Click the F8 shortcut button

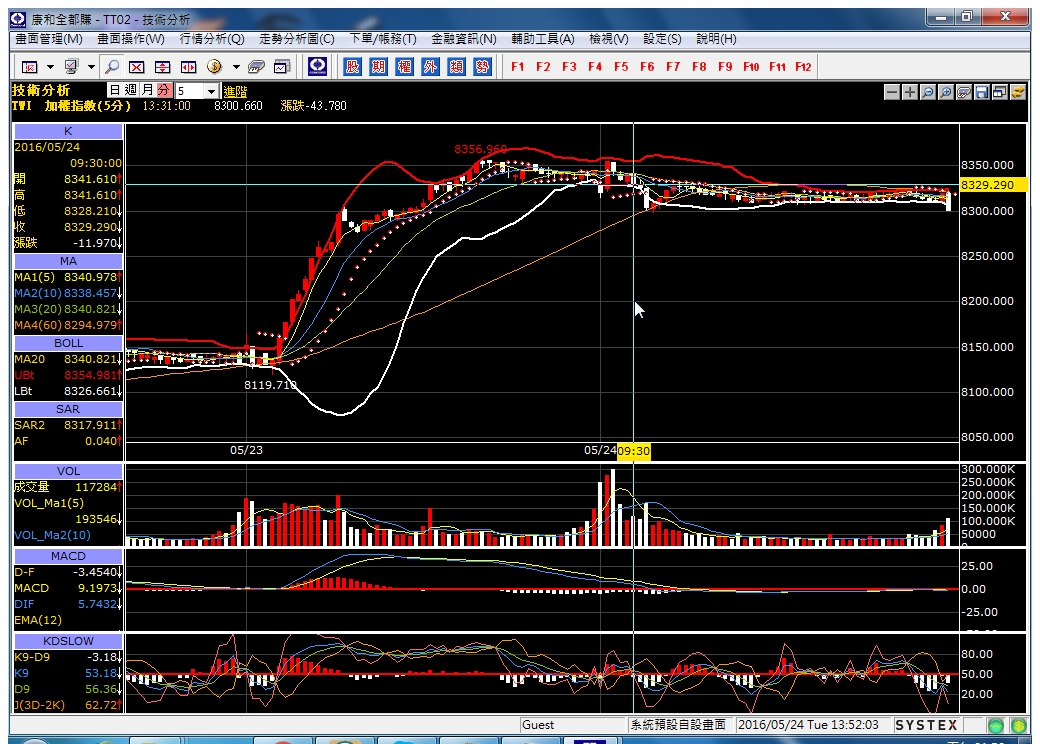tap(699, 67)
